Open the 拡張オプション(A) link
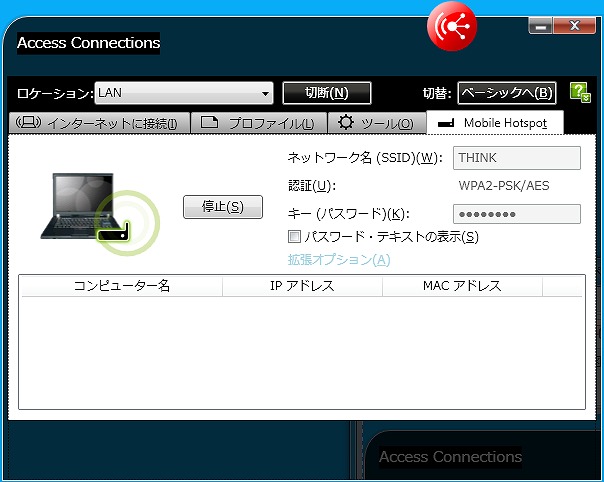This screenshot has height=482, width=604. click(x=339, y=260)
